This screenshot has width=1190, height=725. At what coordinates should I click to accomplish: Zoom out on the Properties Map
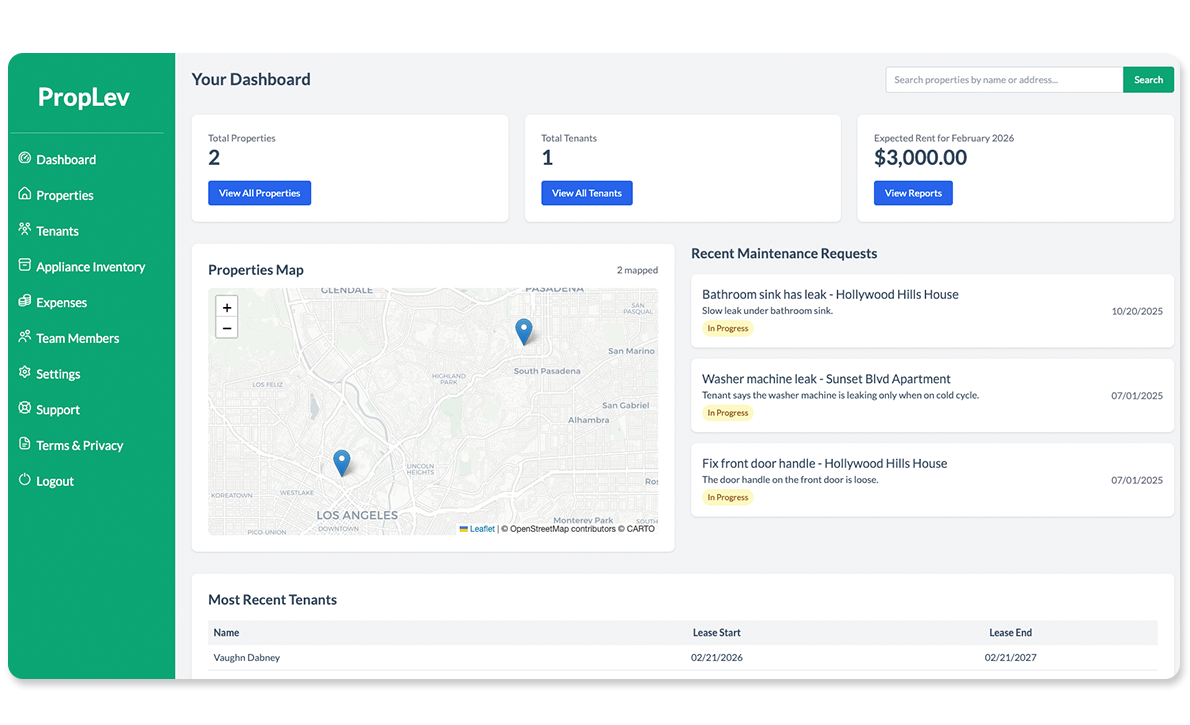point(227,328)
